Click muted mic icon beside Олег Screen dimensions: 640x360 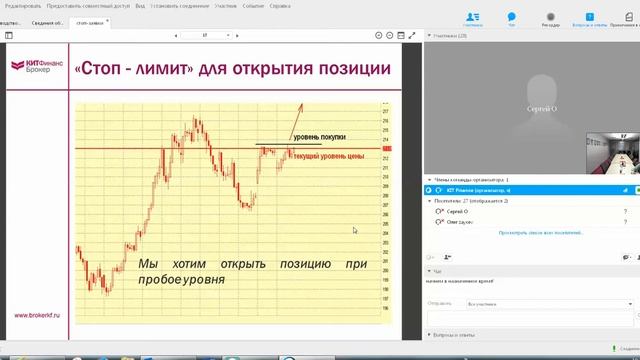point(439,222)
